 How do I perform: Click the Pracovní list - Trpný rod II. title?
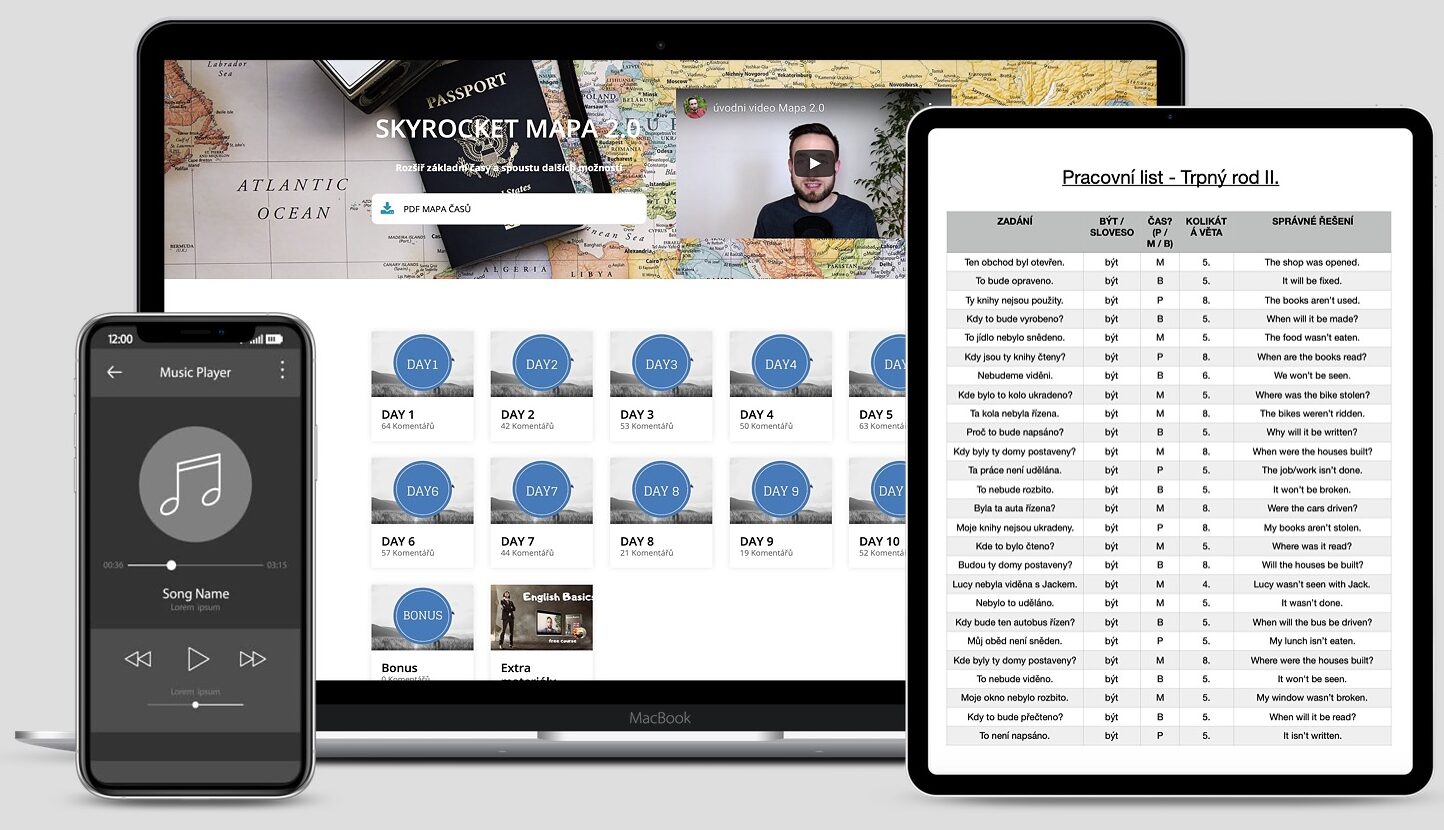point(1170,178)
